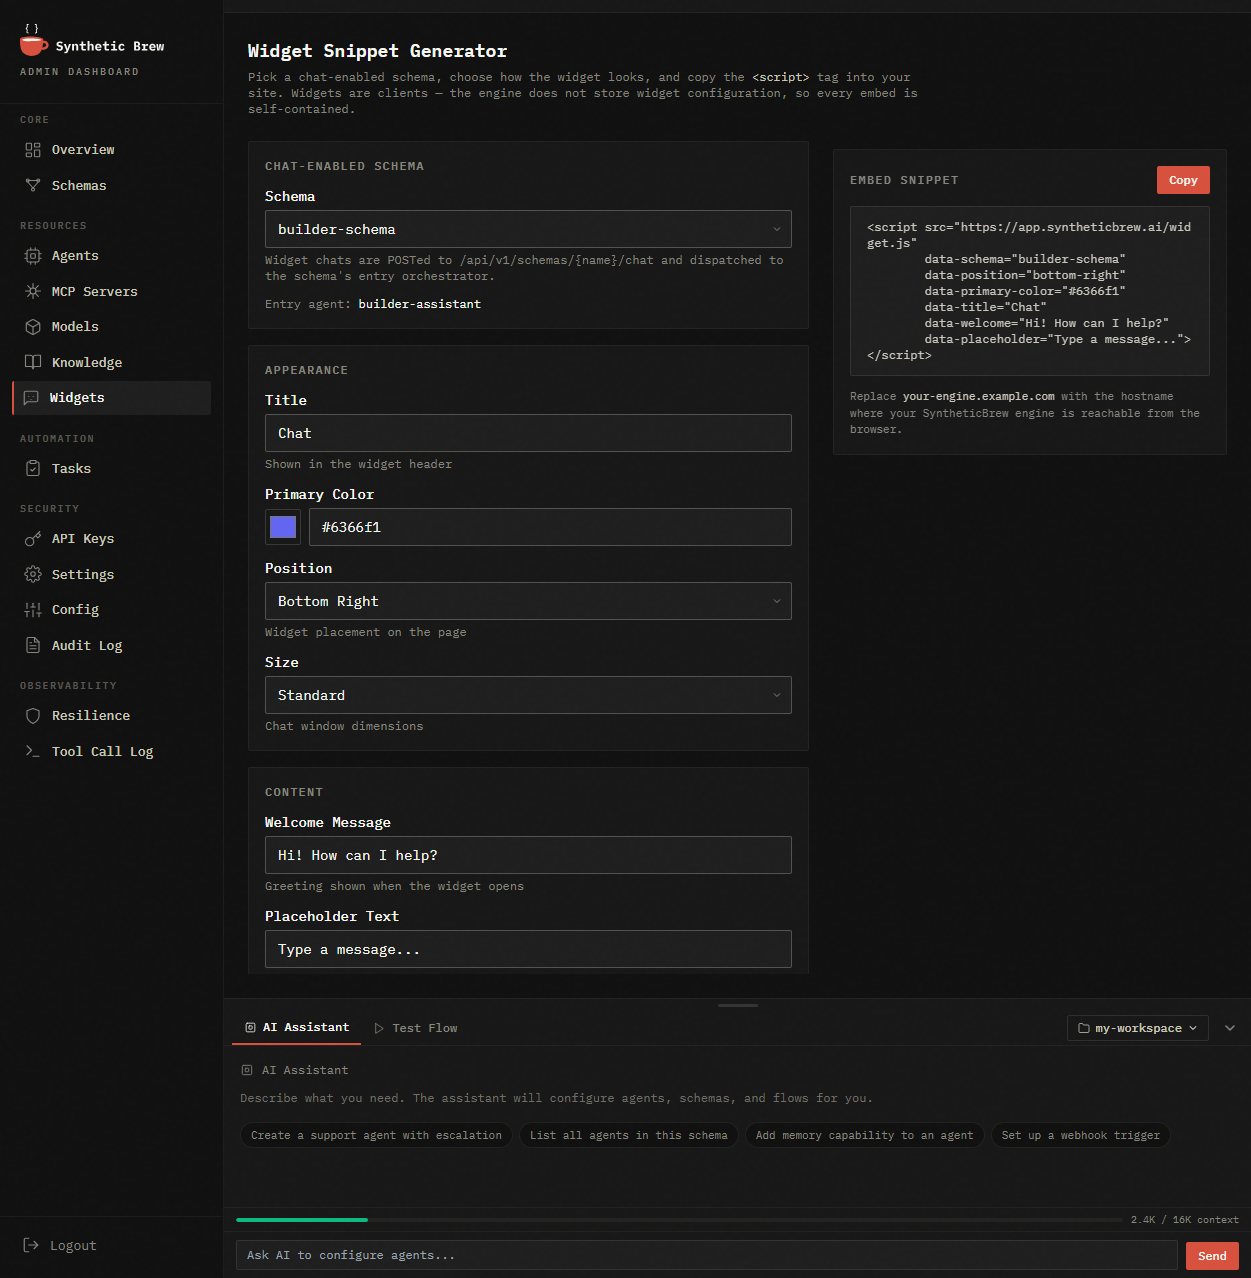Open the Size dropdown showing Standard

(x=528, y=695)
